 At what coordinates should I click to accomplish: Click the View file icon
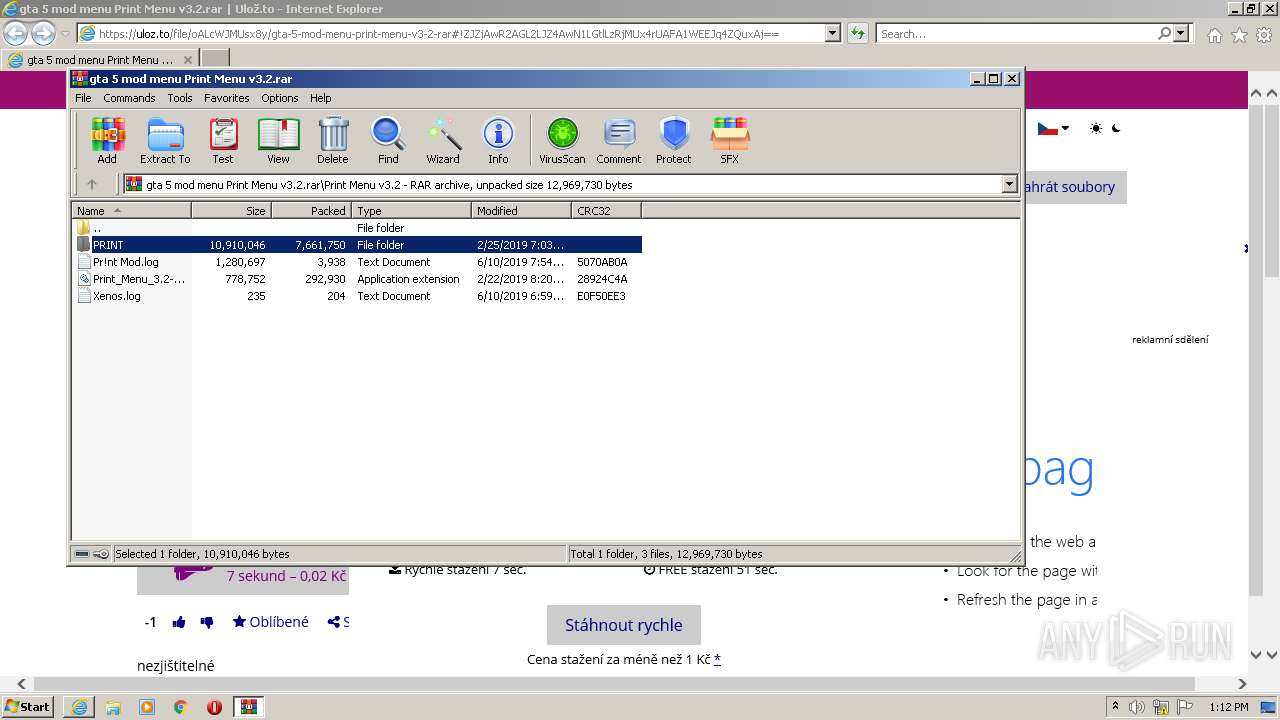coord(278,140)
